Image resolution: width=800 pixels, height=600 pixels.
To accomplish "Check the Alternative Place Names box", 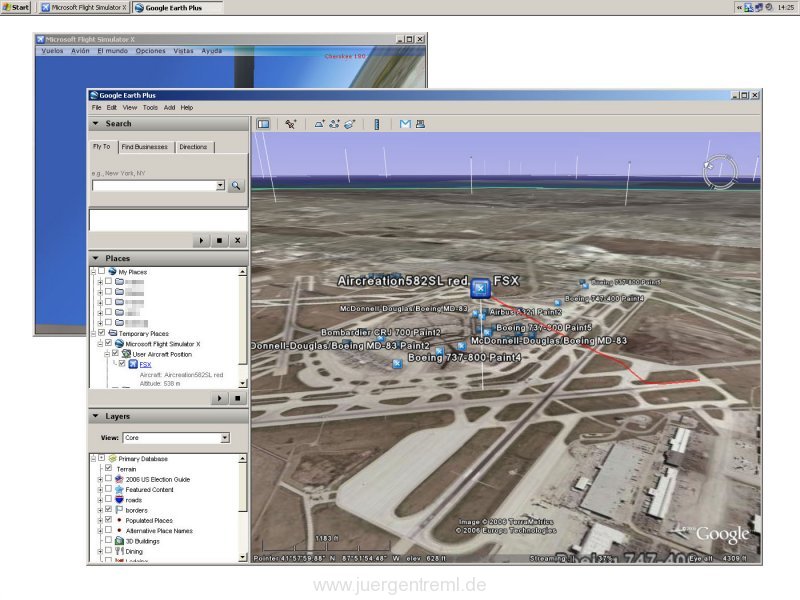I will point(108,530).
